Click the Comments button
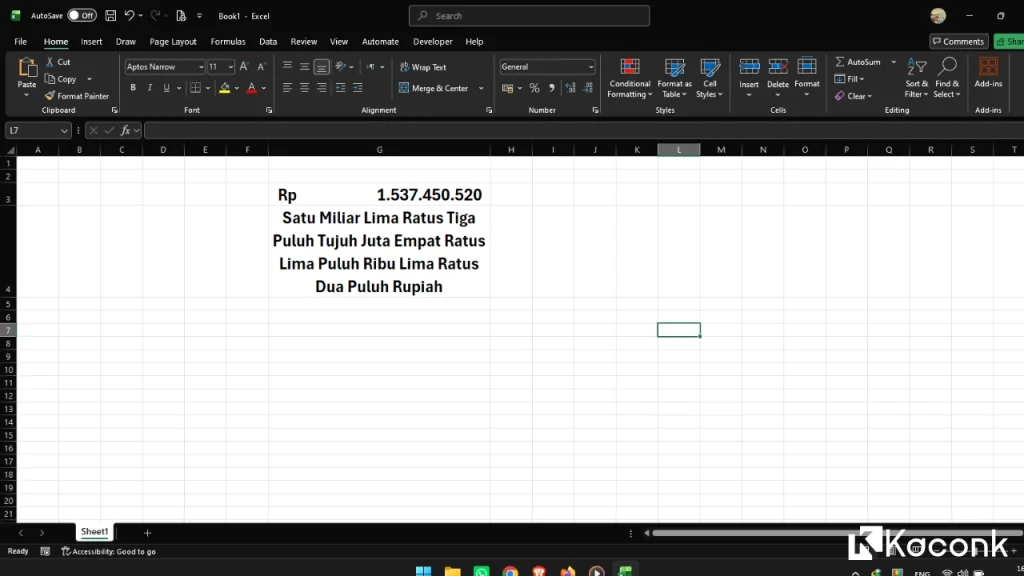The width and height of the screenshot is (1024, 576). click(x=958, y=41)
